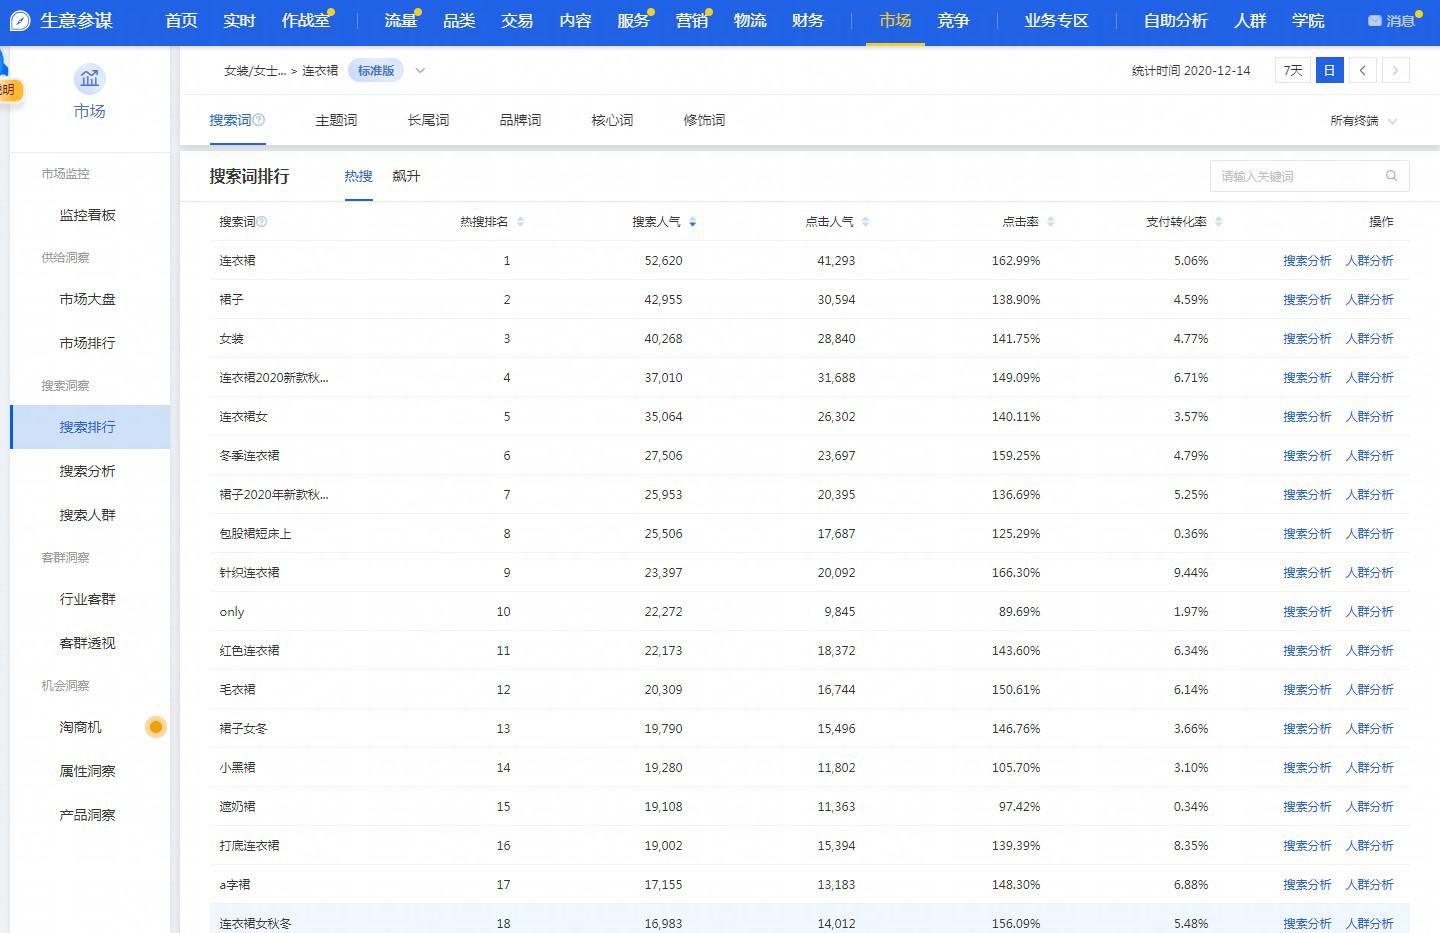Click the search magnifier icon in keyword box
This screenshot has height=933, width=1440.
(x=1391, y=176)
